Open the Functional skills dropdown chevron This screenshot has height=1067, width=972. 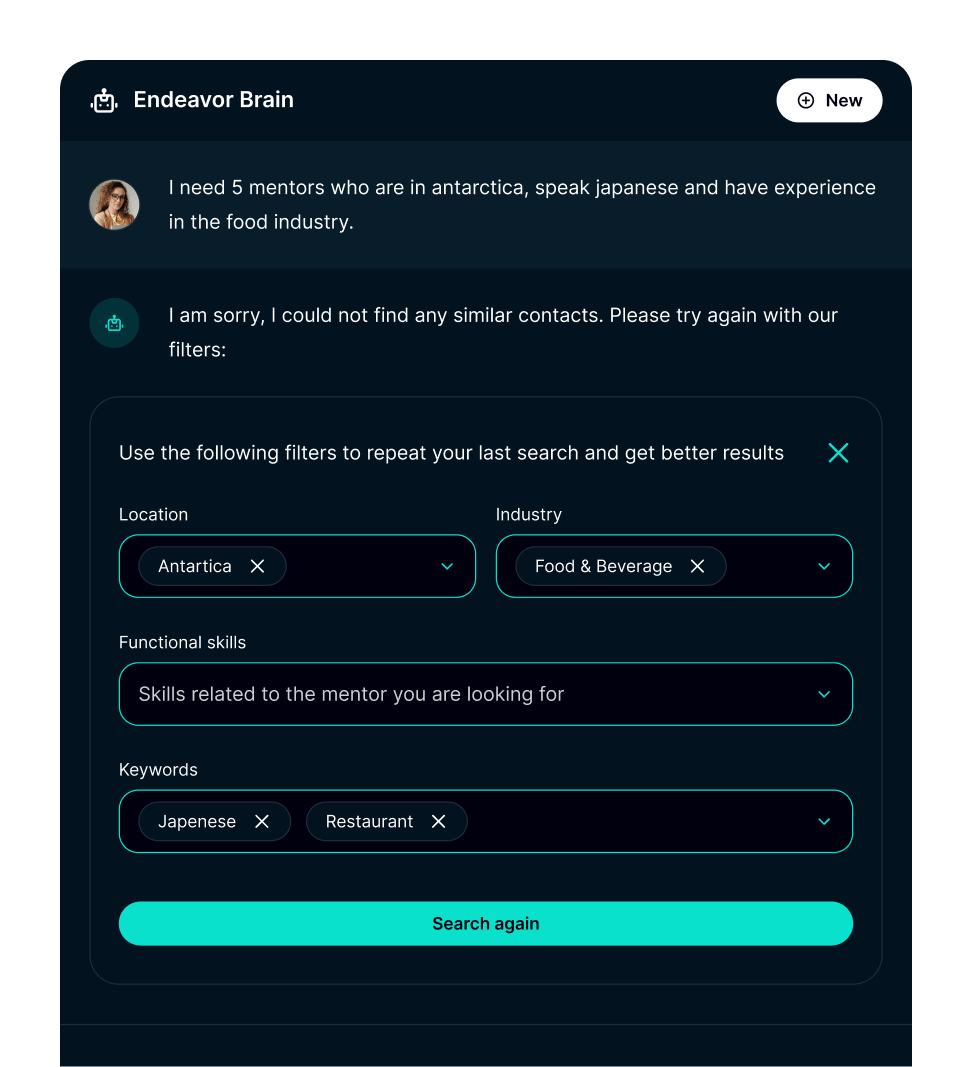[824, 694]
